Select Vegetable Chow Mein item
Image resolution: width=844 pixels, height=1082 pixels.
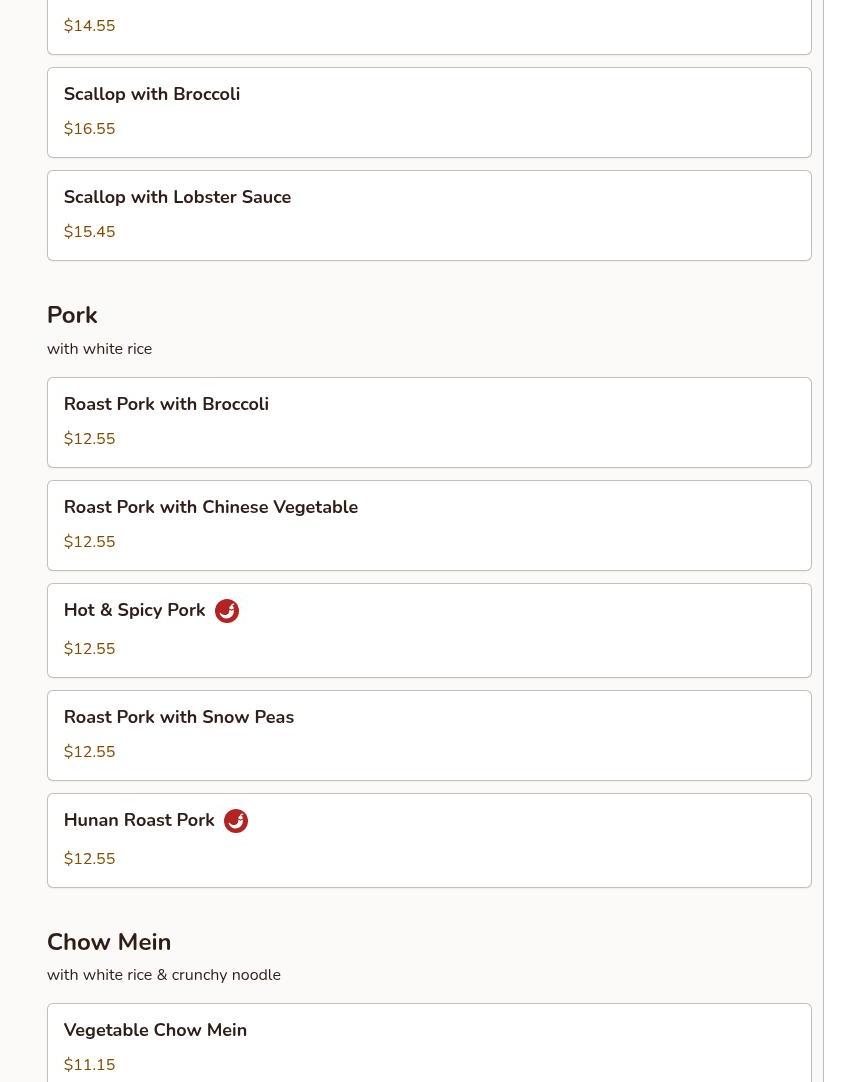coord(429,1043)
